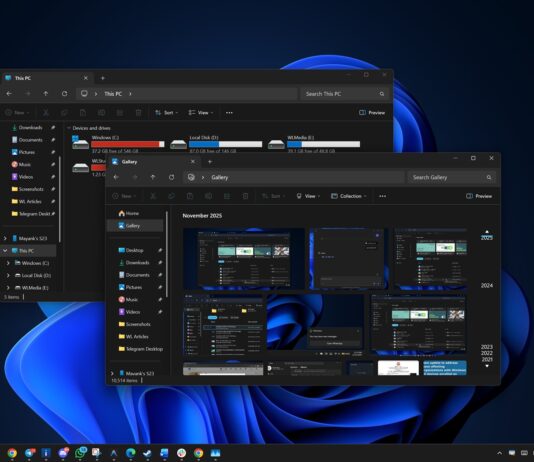The width and height of the screenshot is (534, 462).
Task: Expand WLMedia (E:) in sidebar tree
Action: 8,288
